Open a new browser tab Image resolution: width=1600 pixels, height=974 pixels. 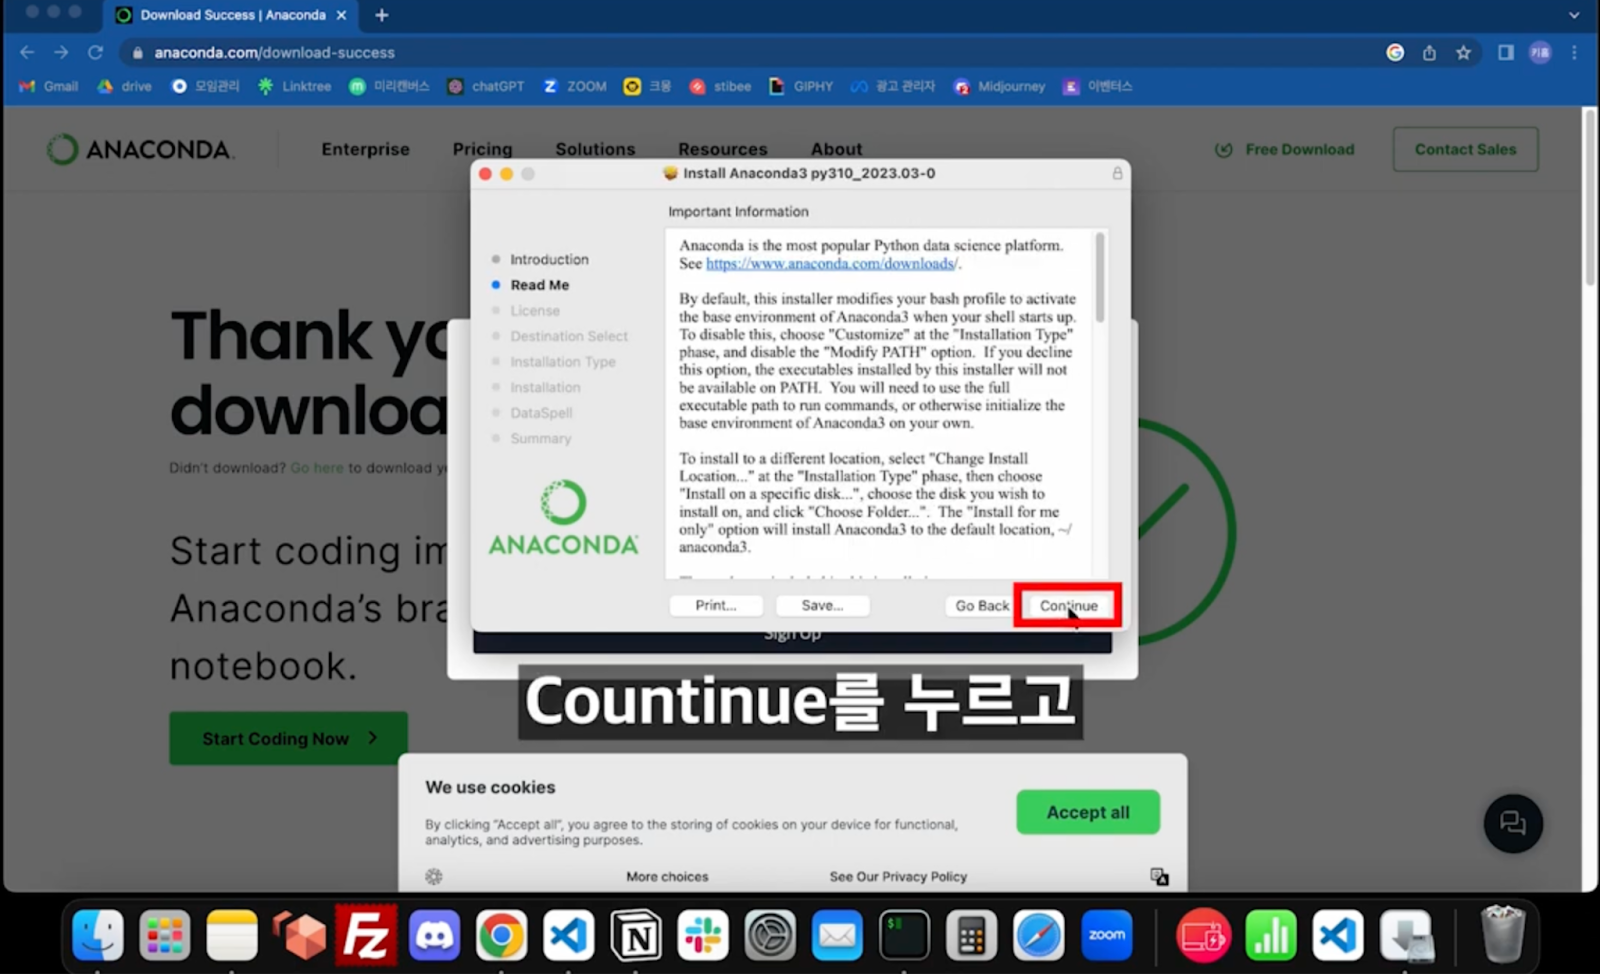pos(381,15)
